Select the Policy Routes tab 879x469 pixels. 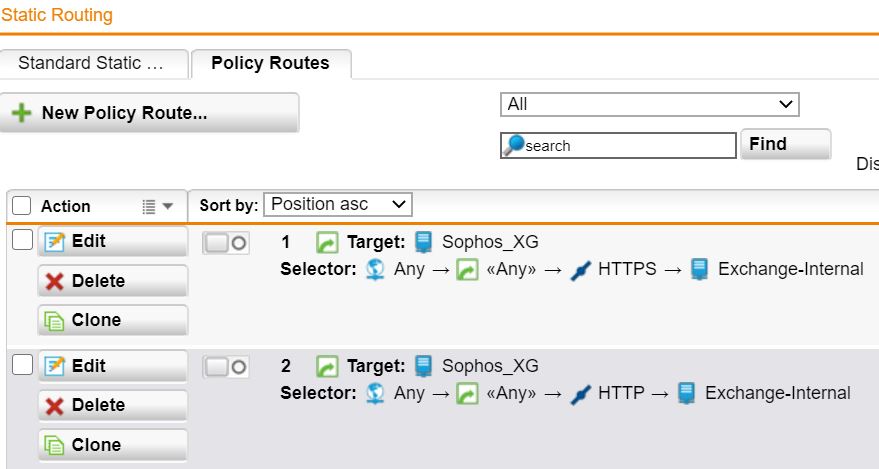271,63
